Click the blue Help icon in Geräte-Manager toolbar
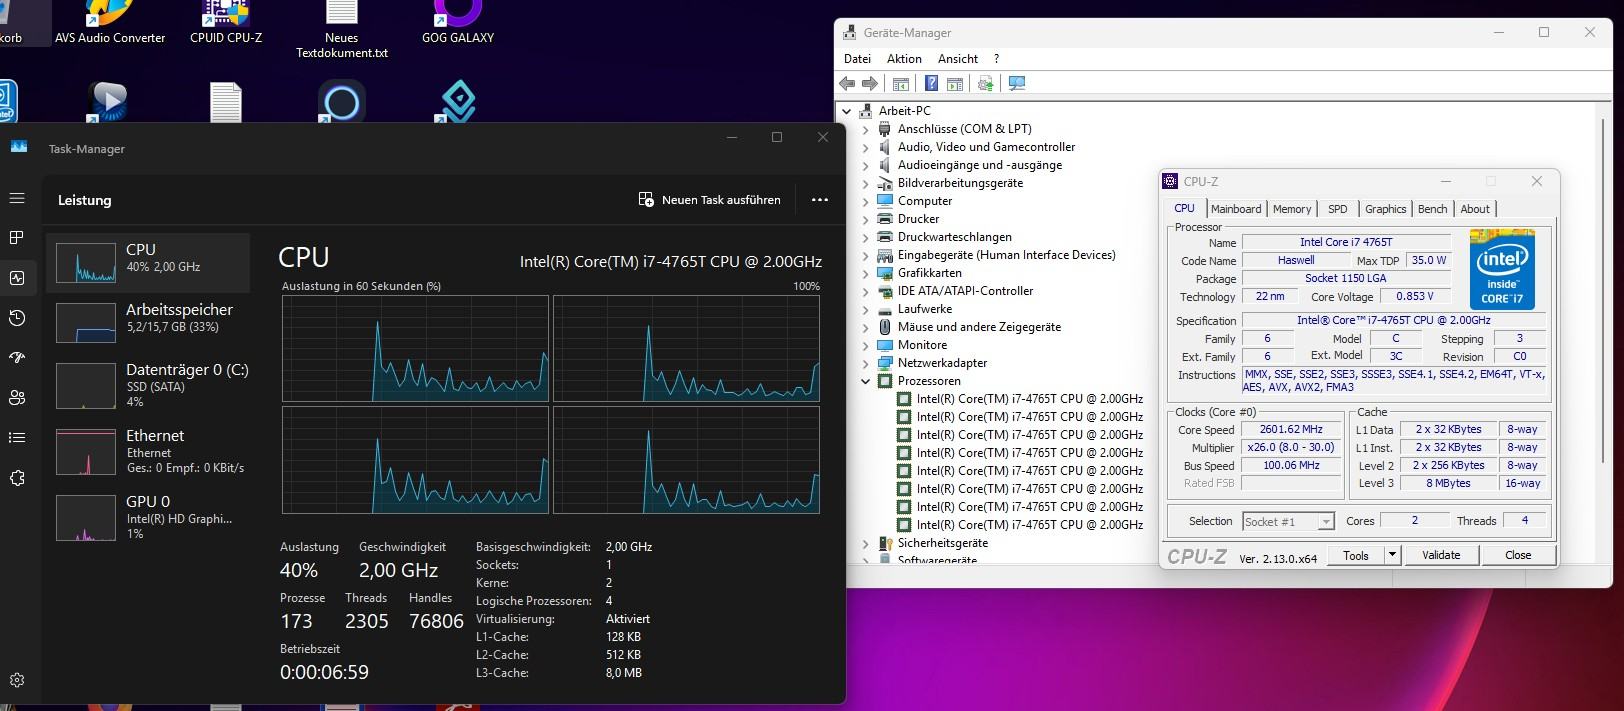The image size is (1624, 711). point(932,84)
